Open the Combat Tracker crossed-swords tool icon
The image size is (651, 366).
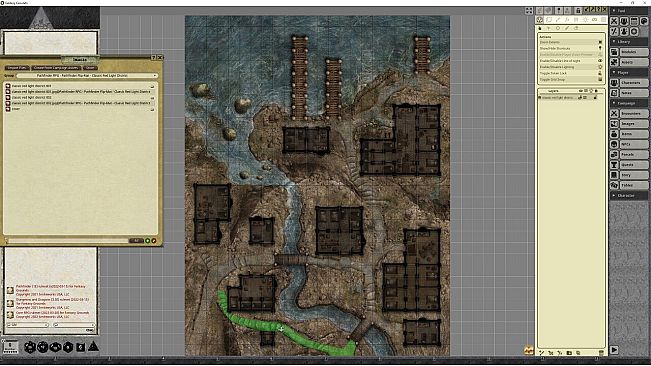coord(614,21)
